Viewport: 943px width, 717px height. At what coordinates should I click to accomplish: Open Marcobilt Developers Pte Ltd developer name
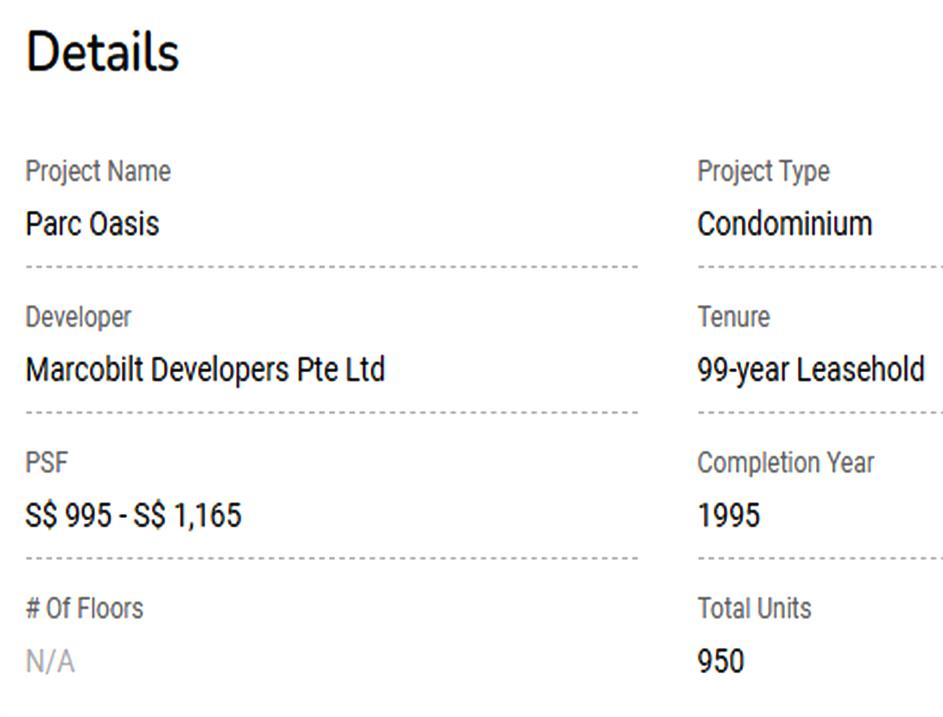pyautogui.click(x=205, y=370)
